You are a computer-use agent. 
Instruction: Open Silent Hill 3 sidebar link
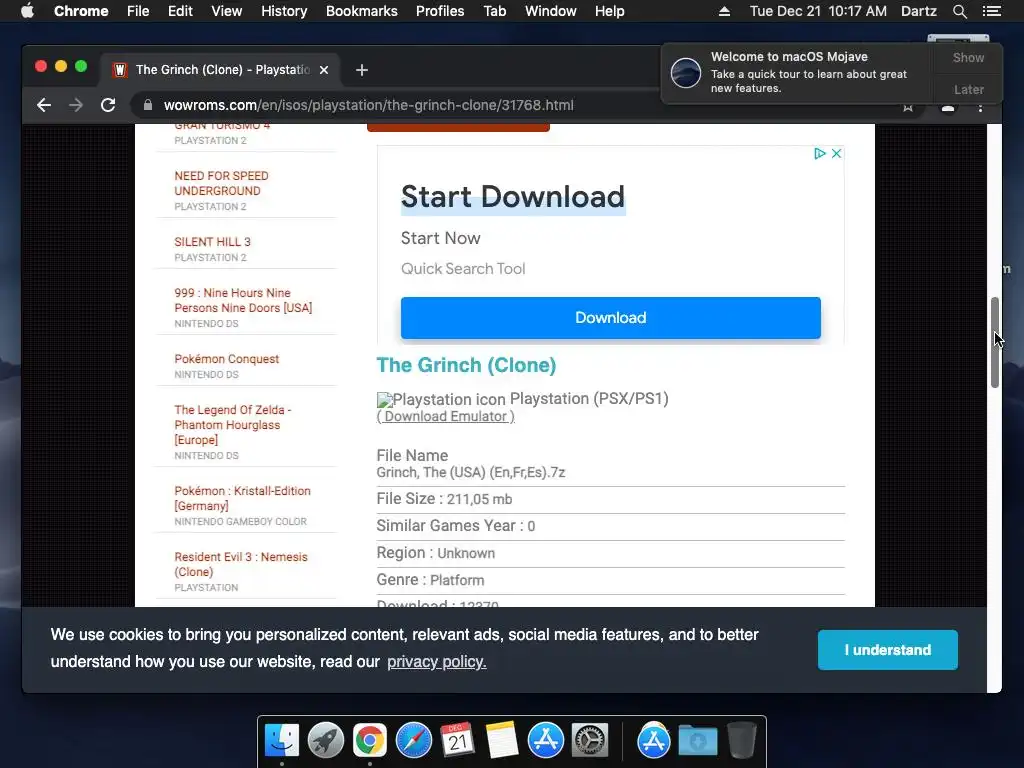[x=212, y=242]
